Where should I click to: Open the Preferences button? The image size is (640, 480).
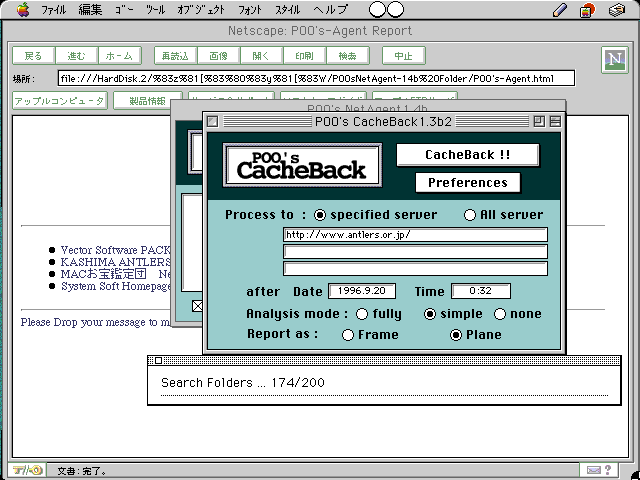(467, 183)
